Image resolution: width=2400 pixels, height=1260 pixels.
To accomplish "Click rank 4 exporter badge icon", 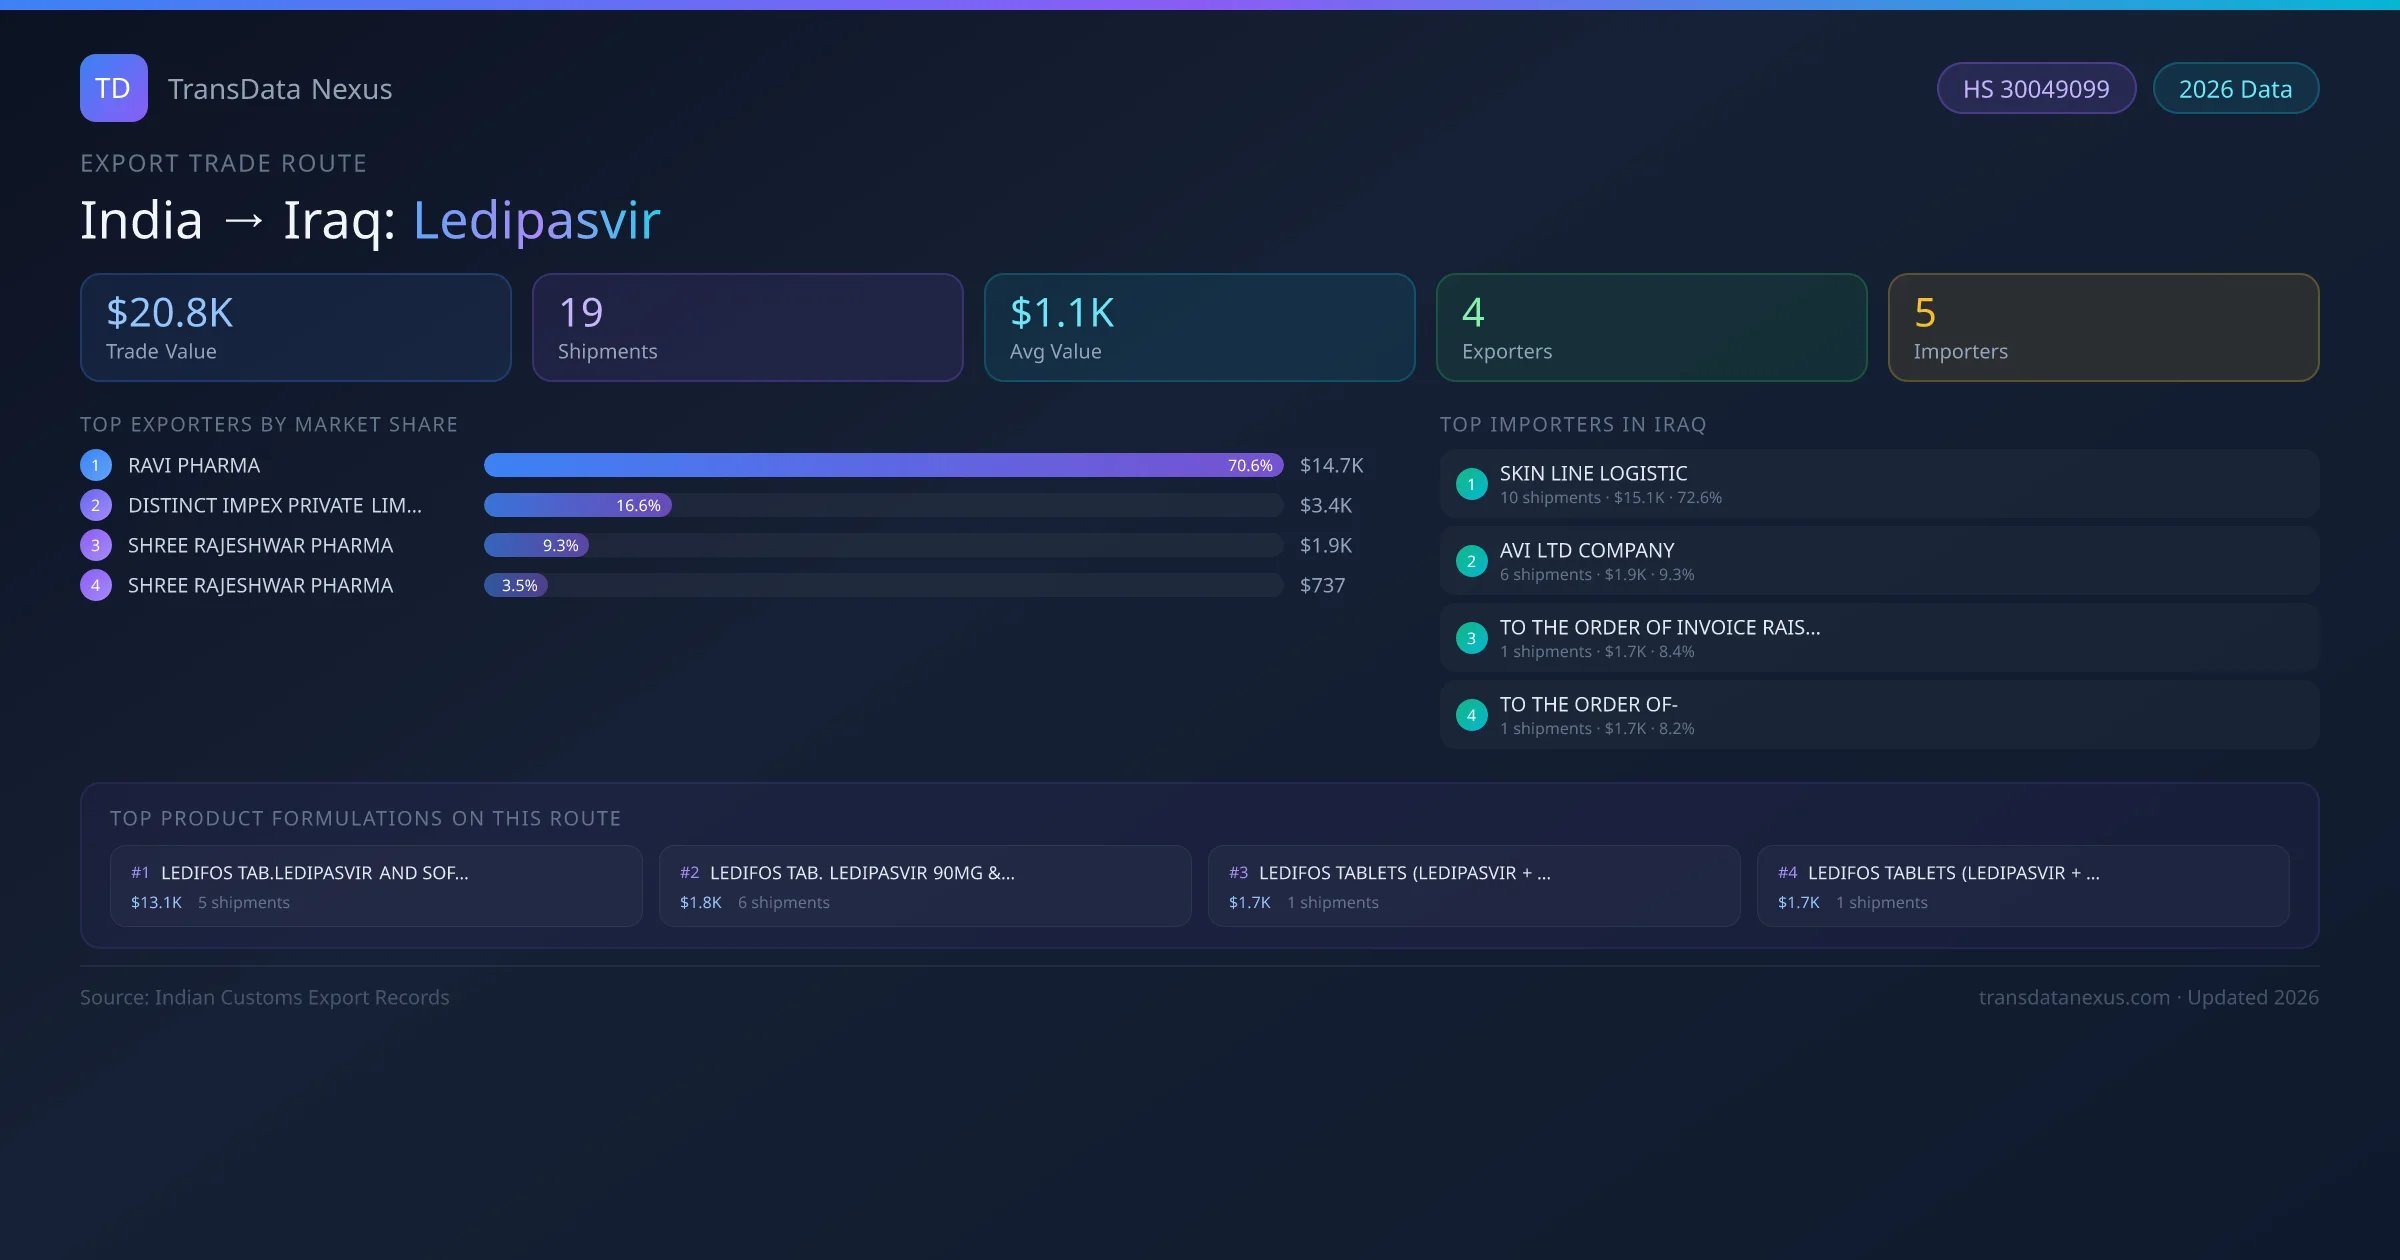I will [x=96, y=585].
